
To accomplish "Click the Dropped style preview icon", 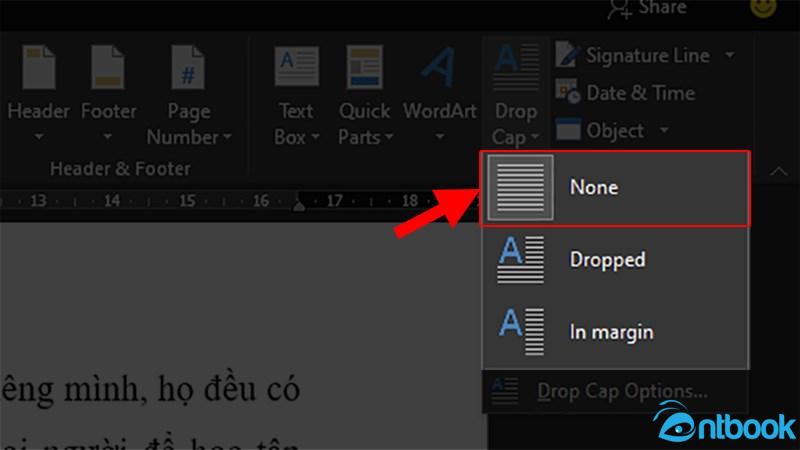I will click(x=520, y=259).
